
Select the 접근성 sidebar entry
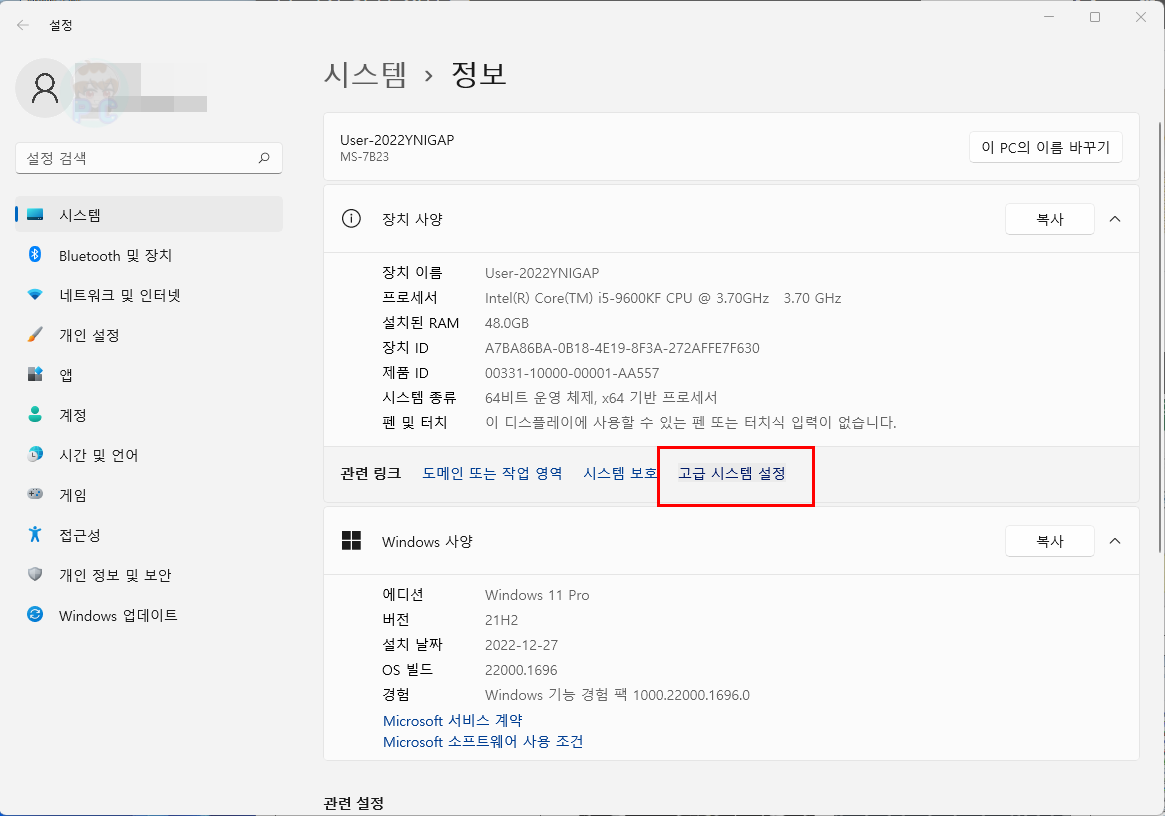pos(149,535)
